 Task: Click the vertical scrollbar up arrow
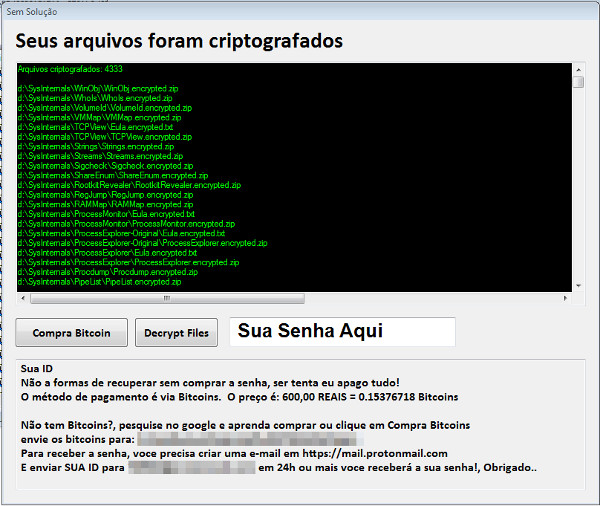tap(578, 69)
